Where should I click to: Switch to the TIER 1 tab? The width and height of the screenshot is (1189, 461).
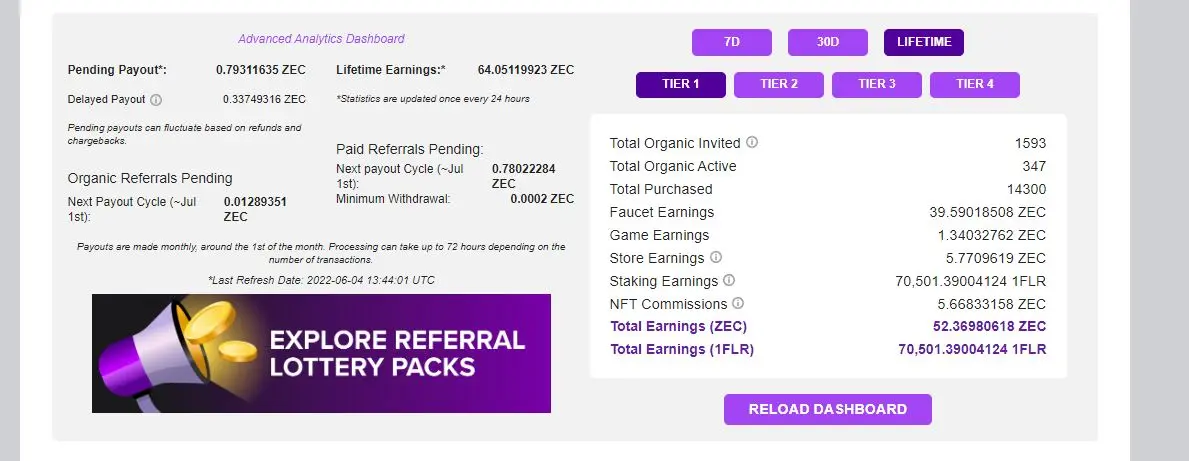681,84
